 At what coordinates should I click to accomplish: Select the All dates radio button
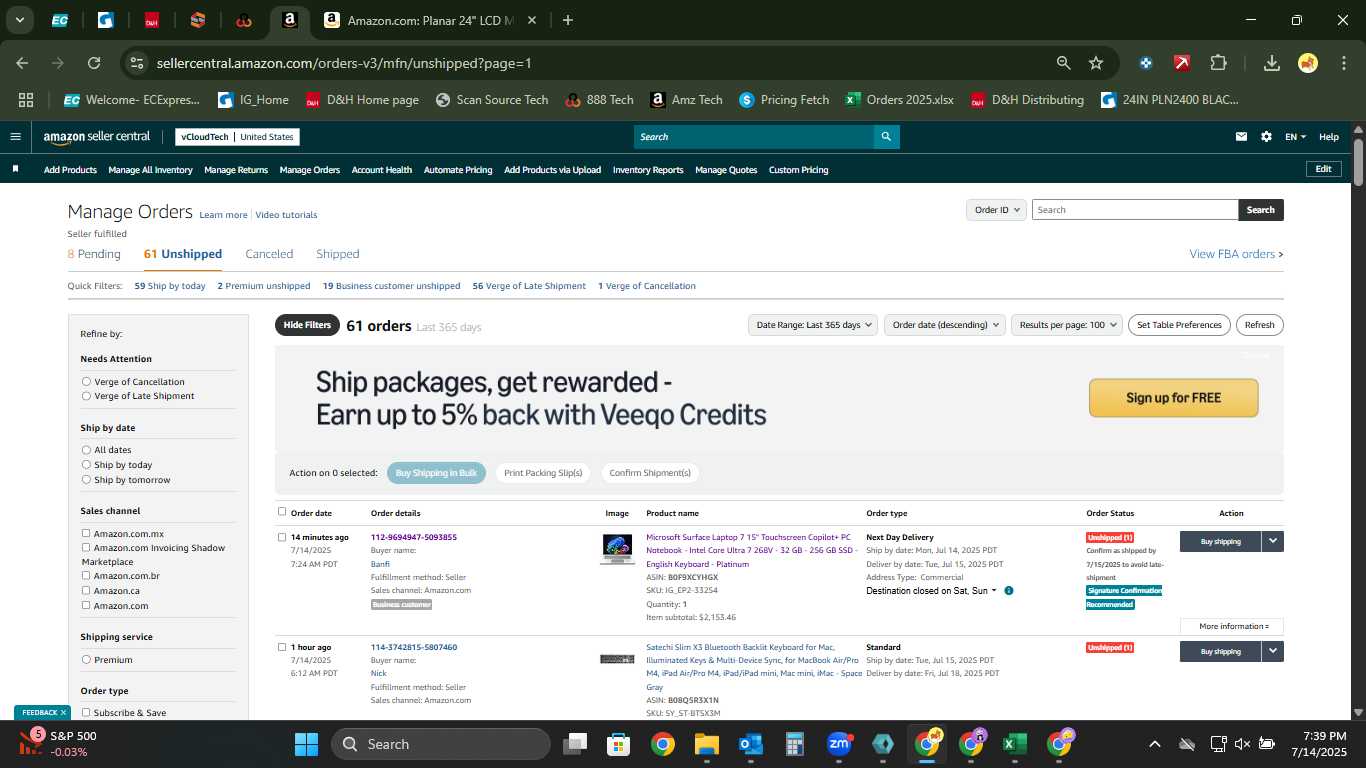tap(86, 450)
